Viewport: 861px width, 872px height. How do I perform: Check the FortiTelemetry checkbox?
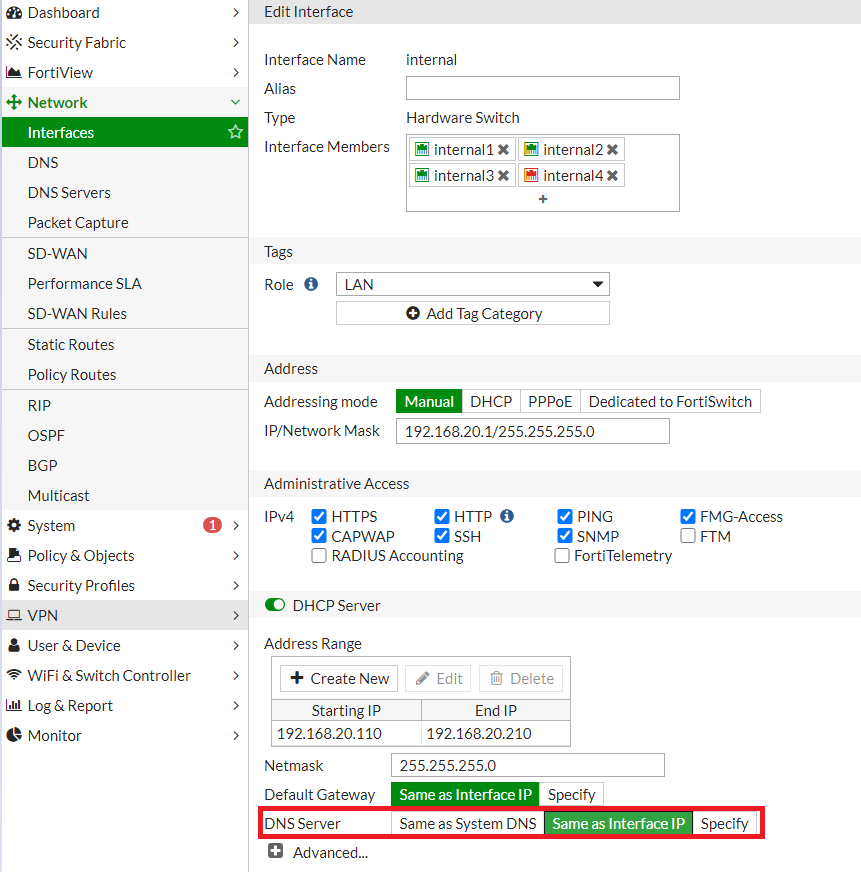562,556
